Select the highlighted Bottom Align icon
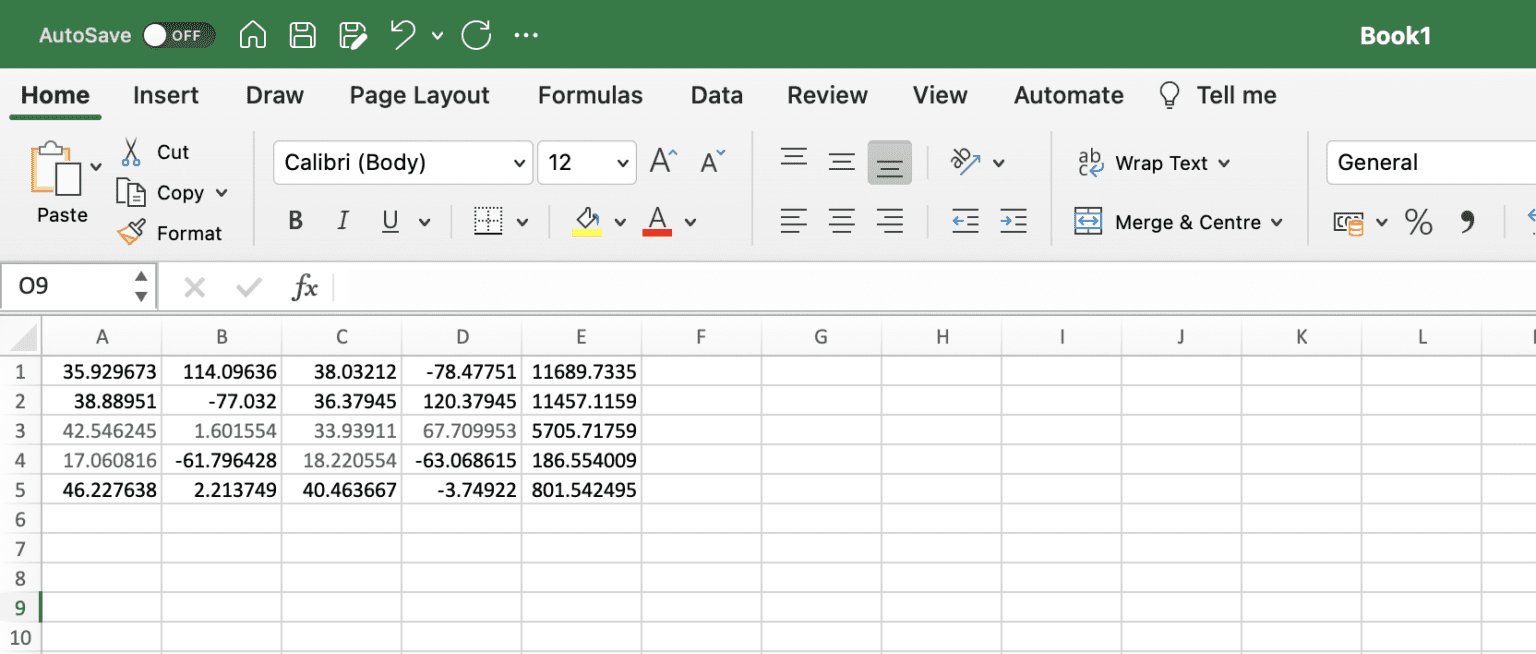This screenshot has height=654, width=1536. (x=890, y=163)
